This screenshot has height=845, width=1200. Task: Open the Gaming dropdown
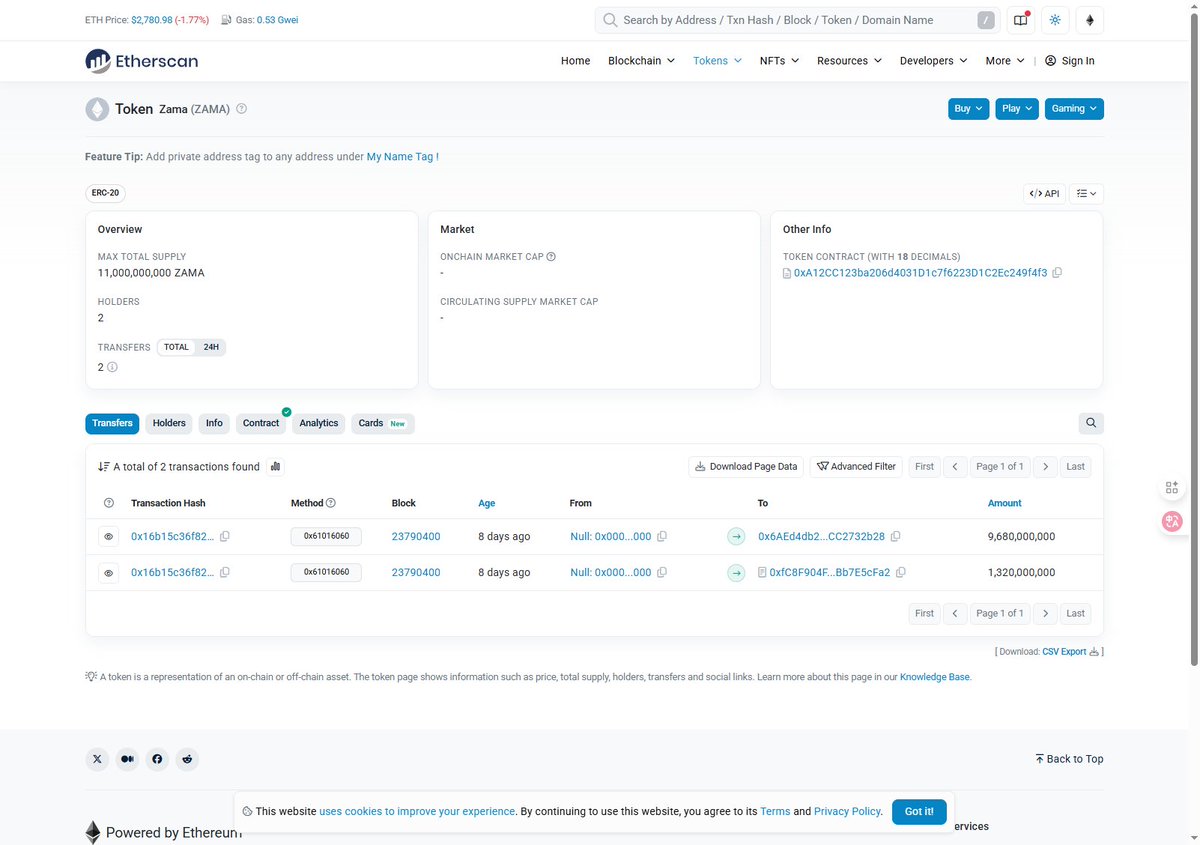click(x=1074, y=109)
